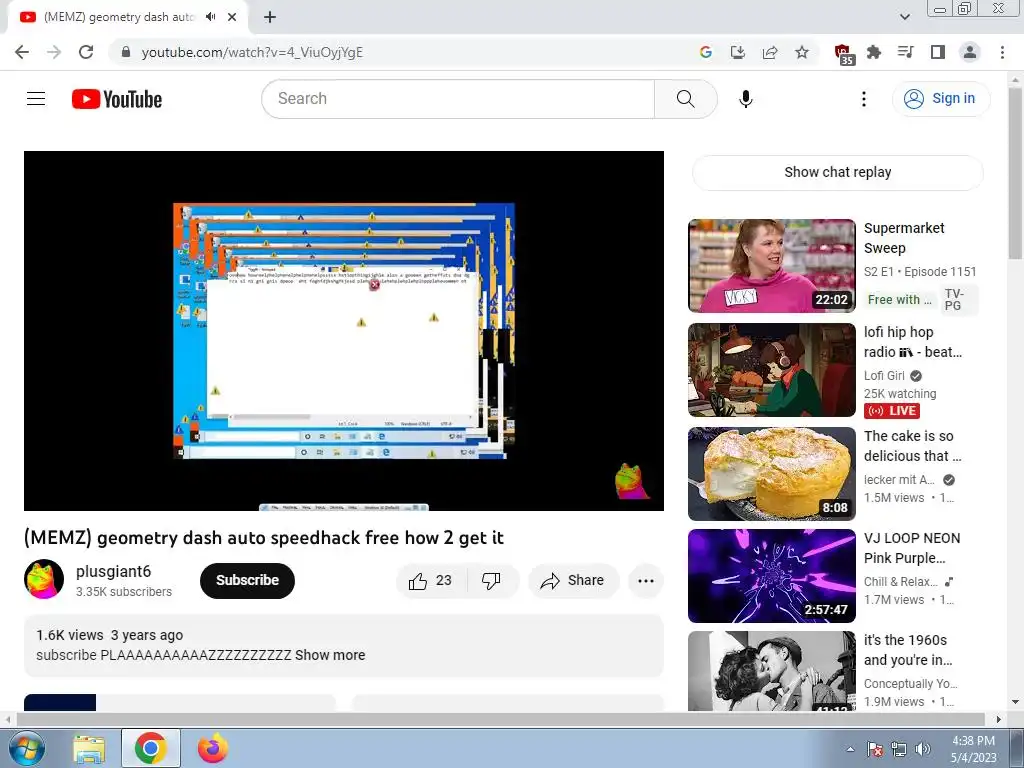Close the MEMZ geometry dash tab

coord(232,17)
